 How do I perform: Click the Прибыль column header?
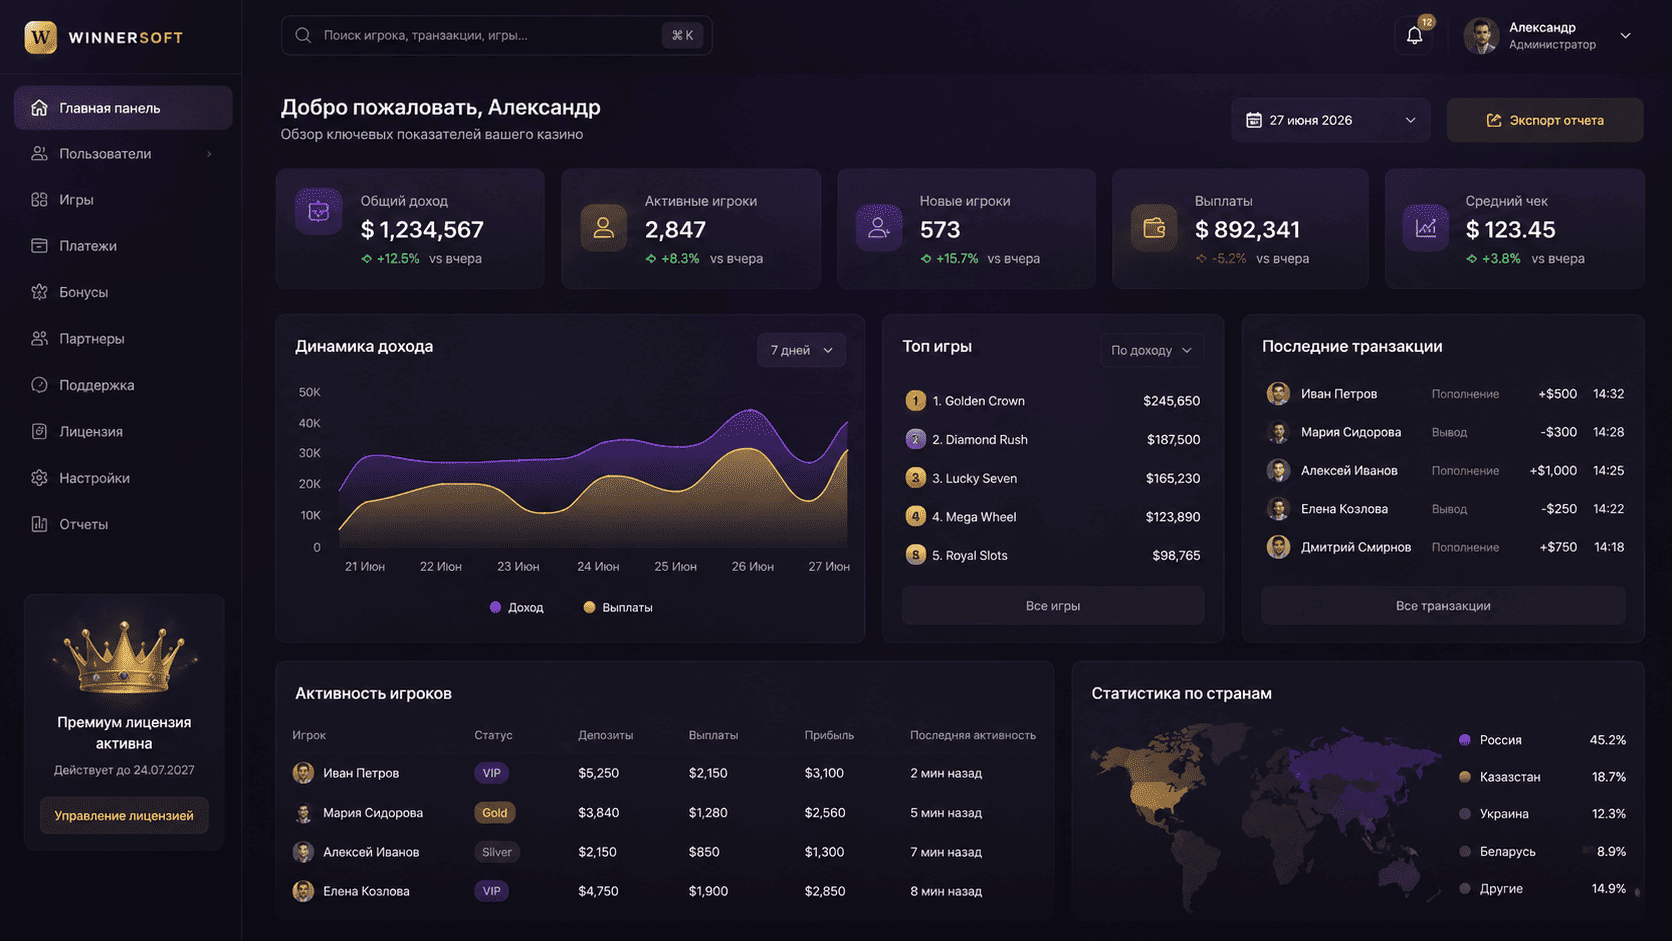coord(829,735)
